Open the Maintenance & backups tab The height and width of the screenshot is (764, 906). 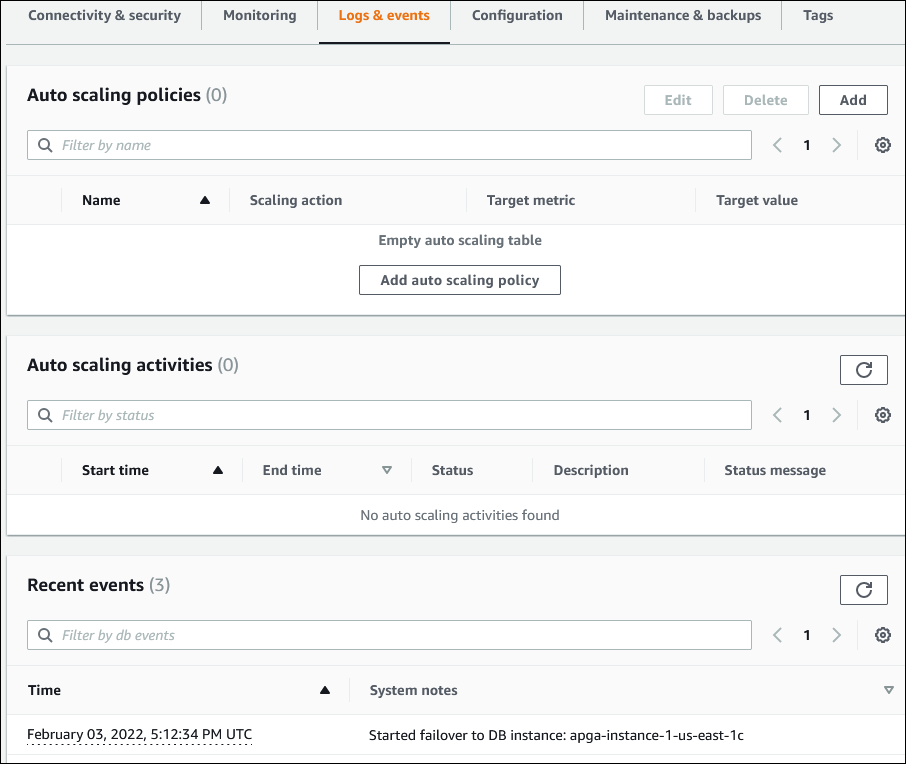pyautogui.click(x=682, y=15)
